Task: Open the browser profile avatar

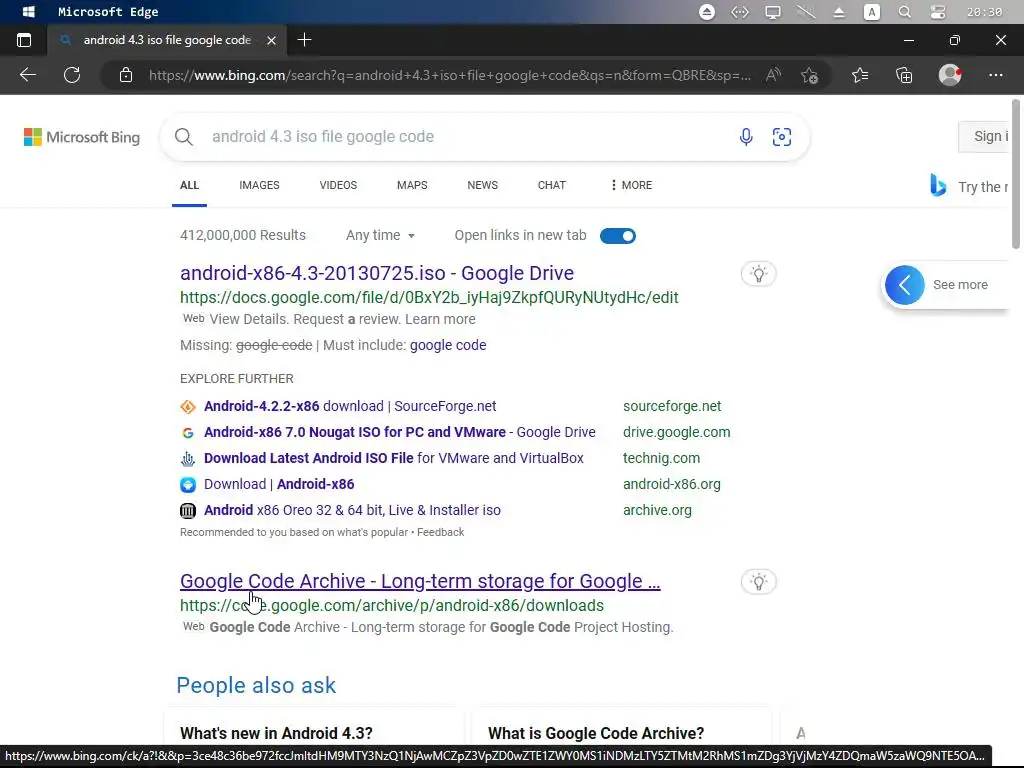Action: 950,75
